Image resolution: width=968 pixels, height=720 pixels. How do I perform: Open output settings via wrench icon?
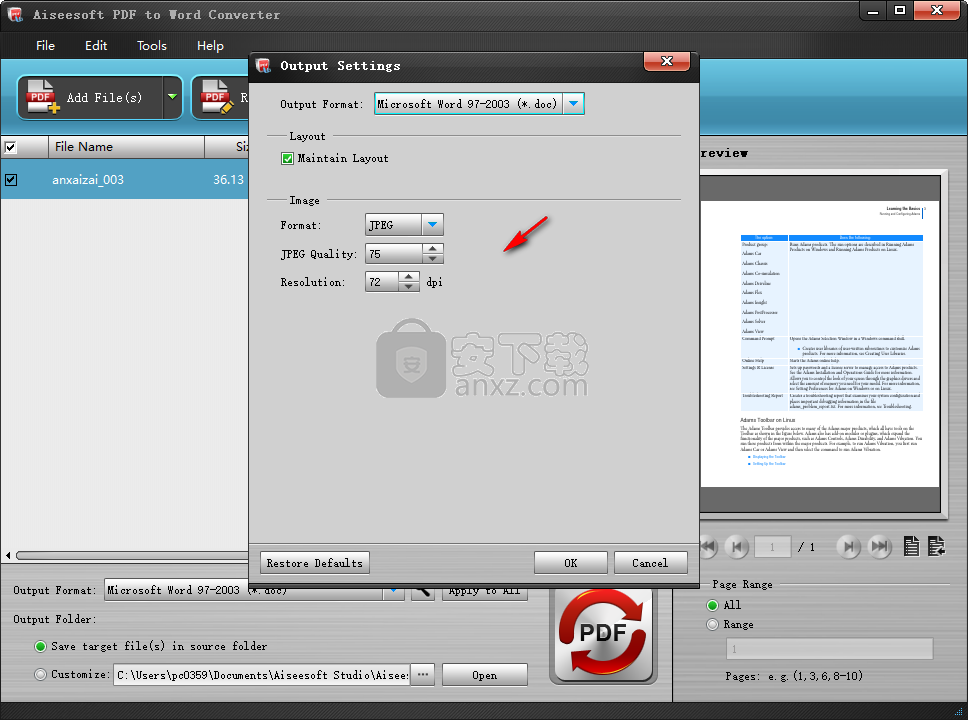pyautogui.click(x=422, y=591)
